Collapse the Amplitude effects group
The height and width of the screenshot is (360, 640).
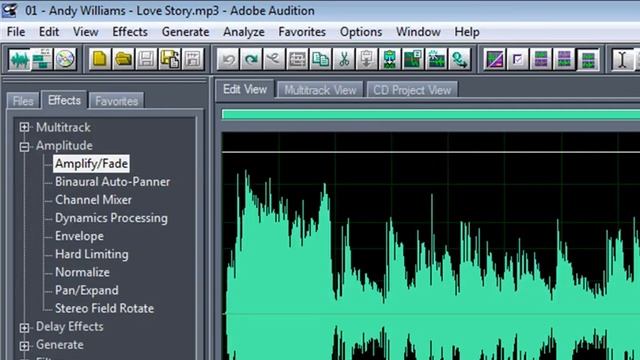pyautogui.click(x=24, y=146)
